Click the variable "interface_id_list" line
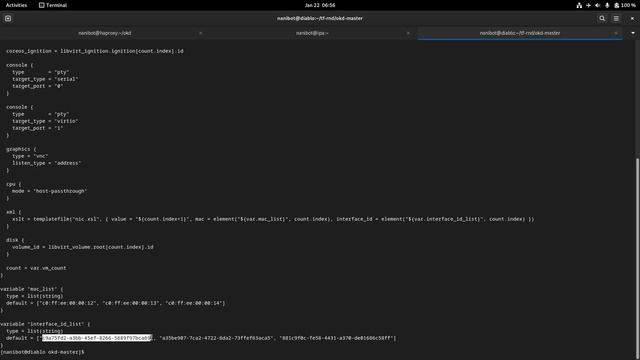 [x=45, y=324]
